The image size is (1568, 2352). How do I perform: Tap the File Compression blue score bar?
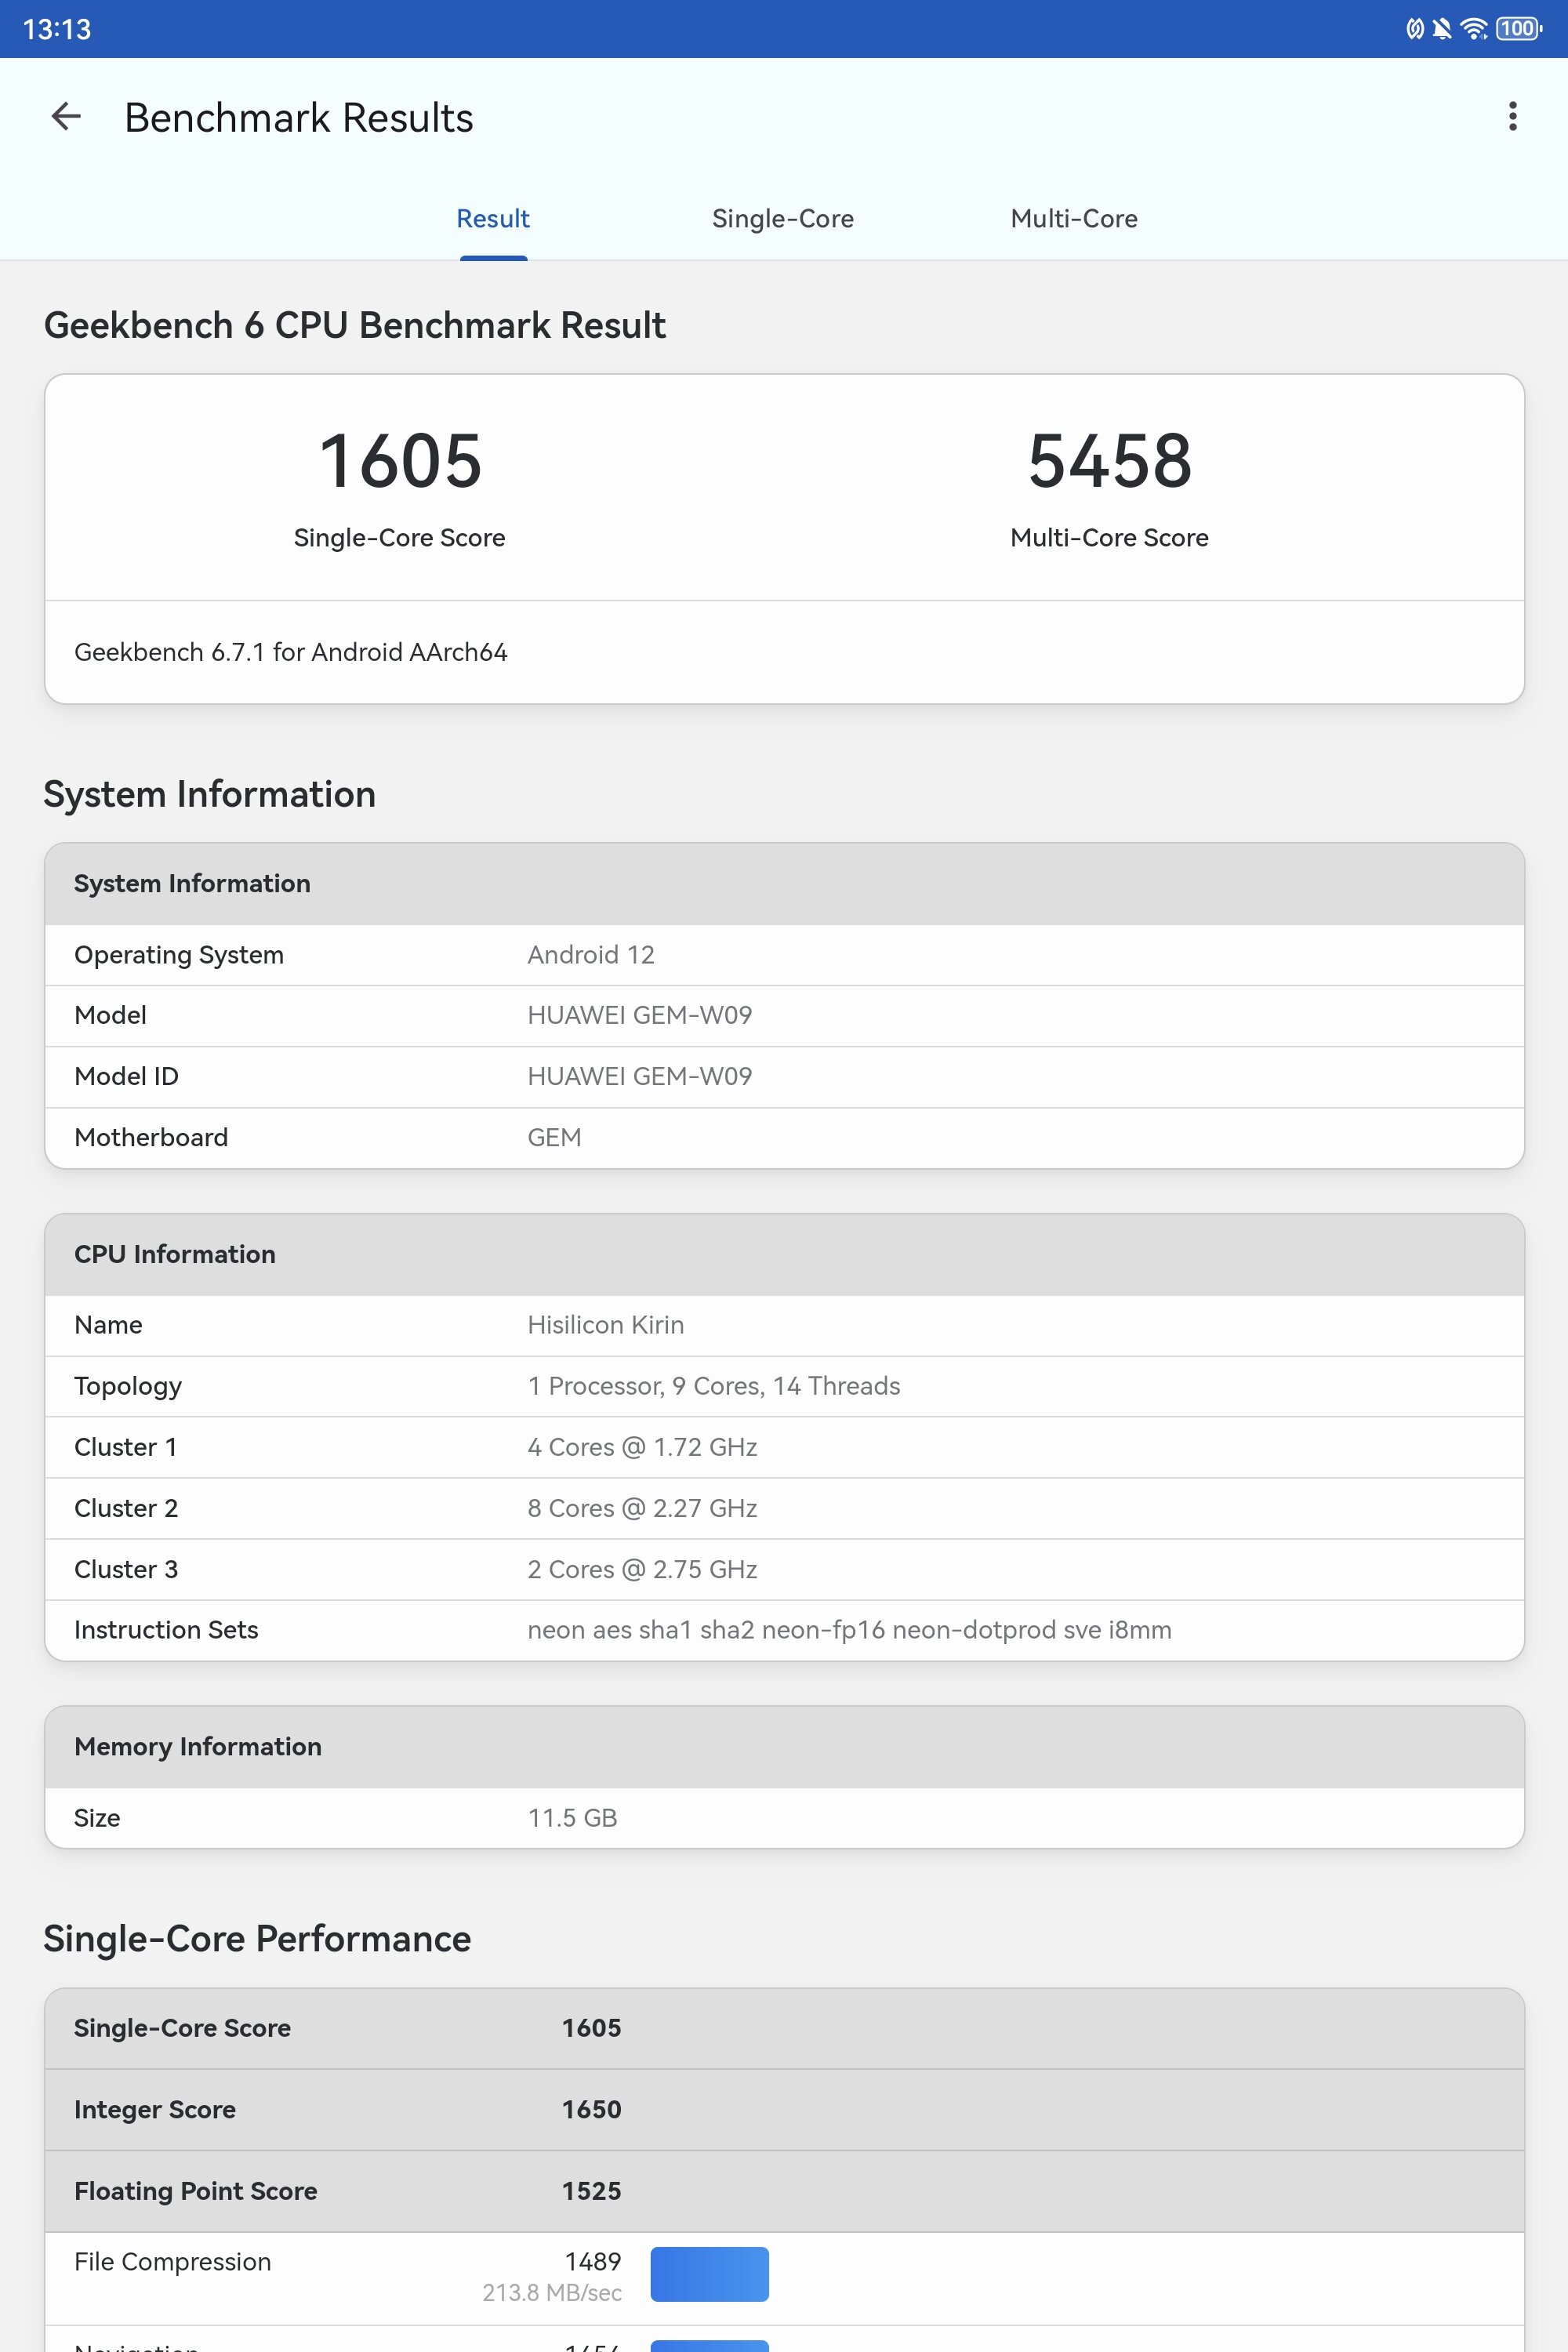point(709,2274)
